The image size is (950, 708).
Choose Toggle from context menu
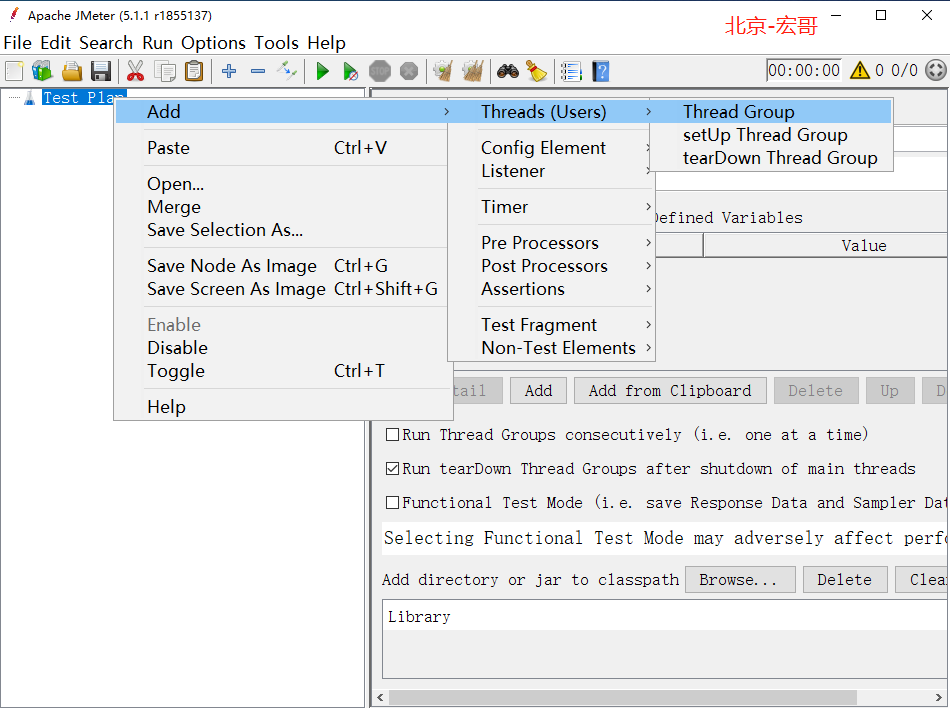[x=282, y=371]
